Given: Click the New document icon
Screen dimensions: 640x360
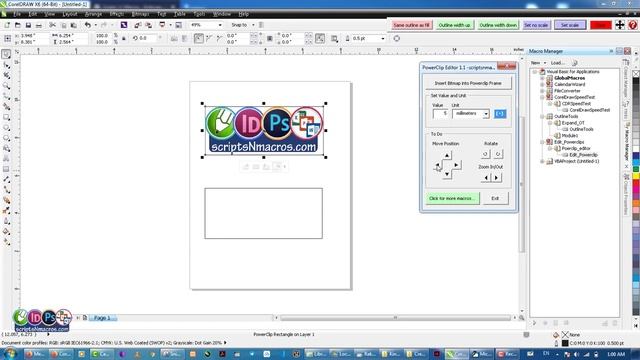Looking at the screenshot, I should click(7, 25).
